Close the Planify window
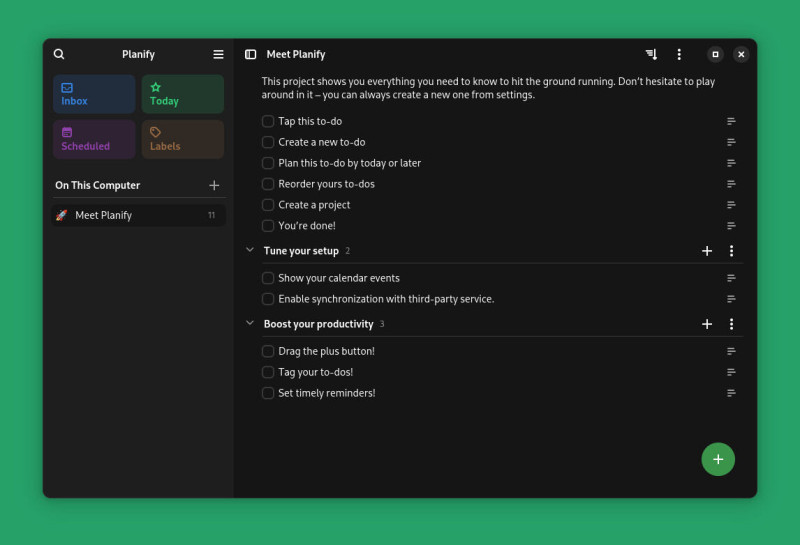 pos(741,54)
